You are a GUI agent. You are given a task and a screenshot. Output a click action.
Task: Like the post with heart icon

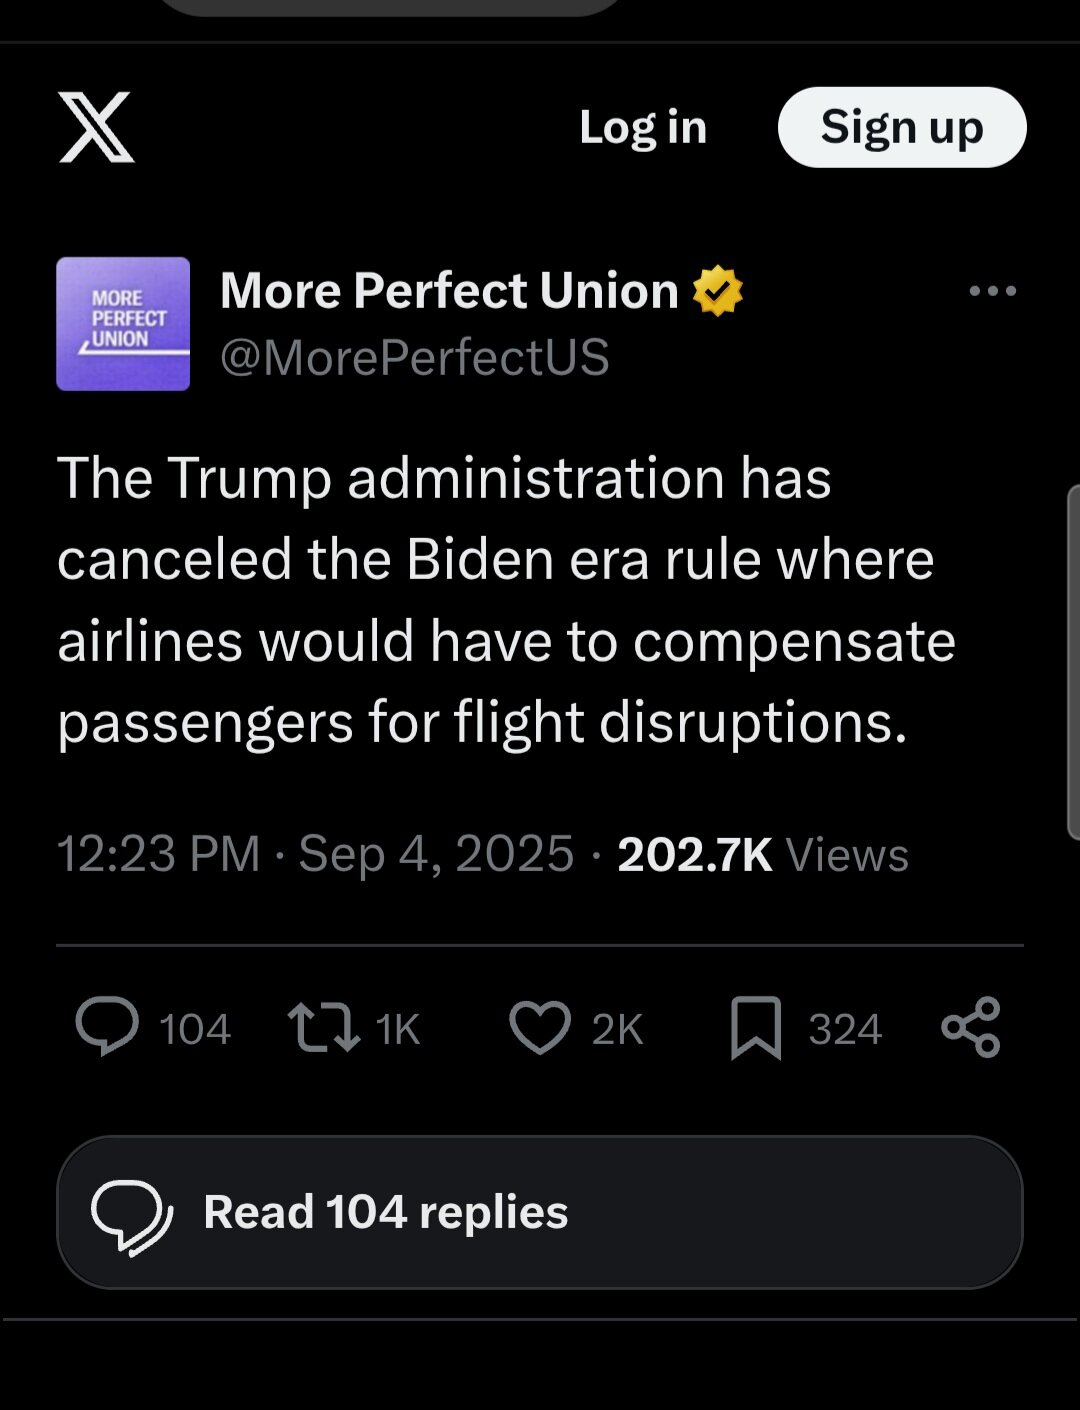pos(540,1028)
